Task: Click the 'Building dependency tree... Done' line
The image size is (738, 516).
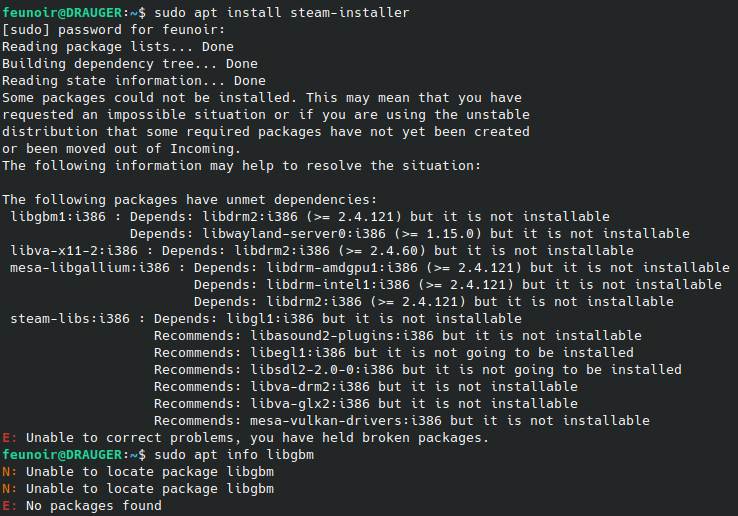Action: (130, 64)
